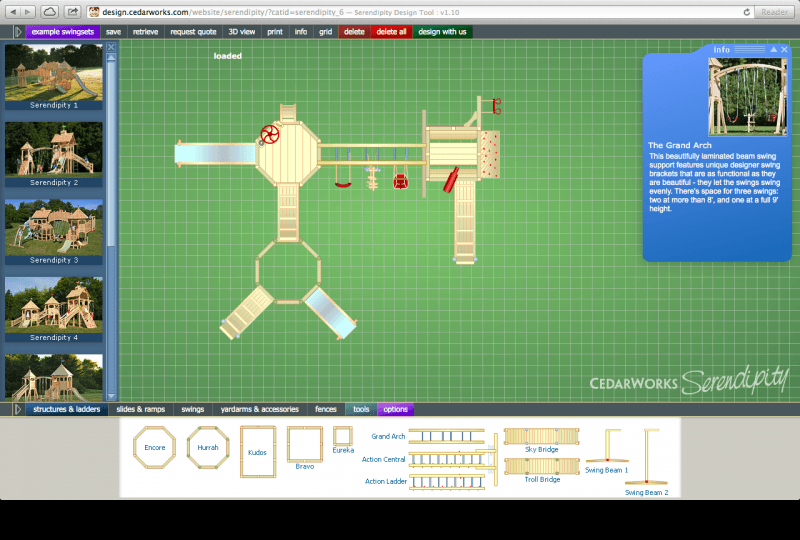Choose the Swing Beam 2 piece

646,457
